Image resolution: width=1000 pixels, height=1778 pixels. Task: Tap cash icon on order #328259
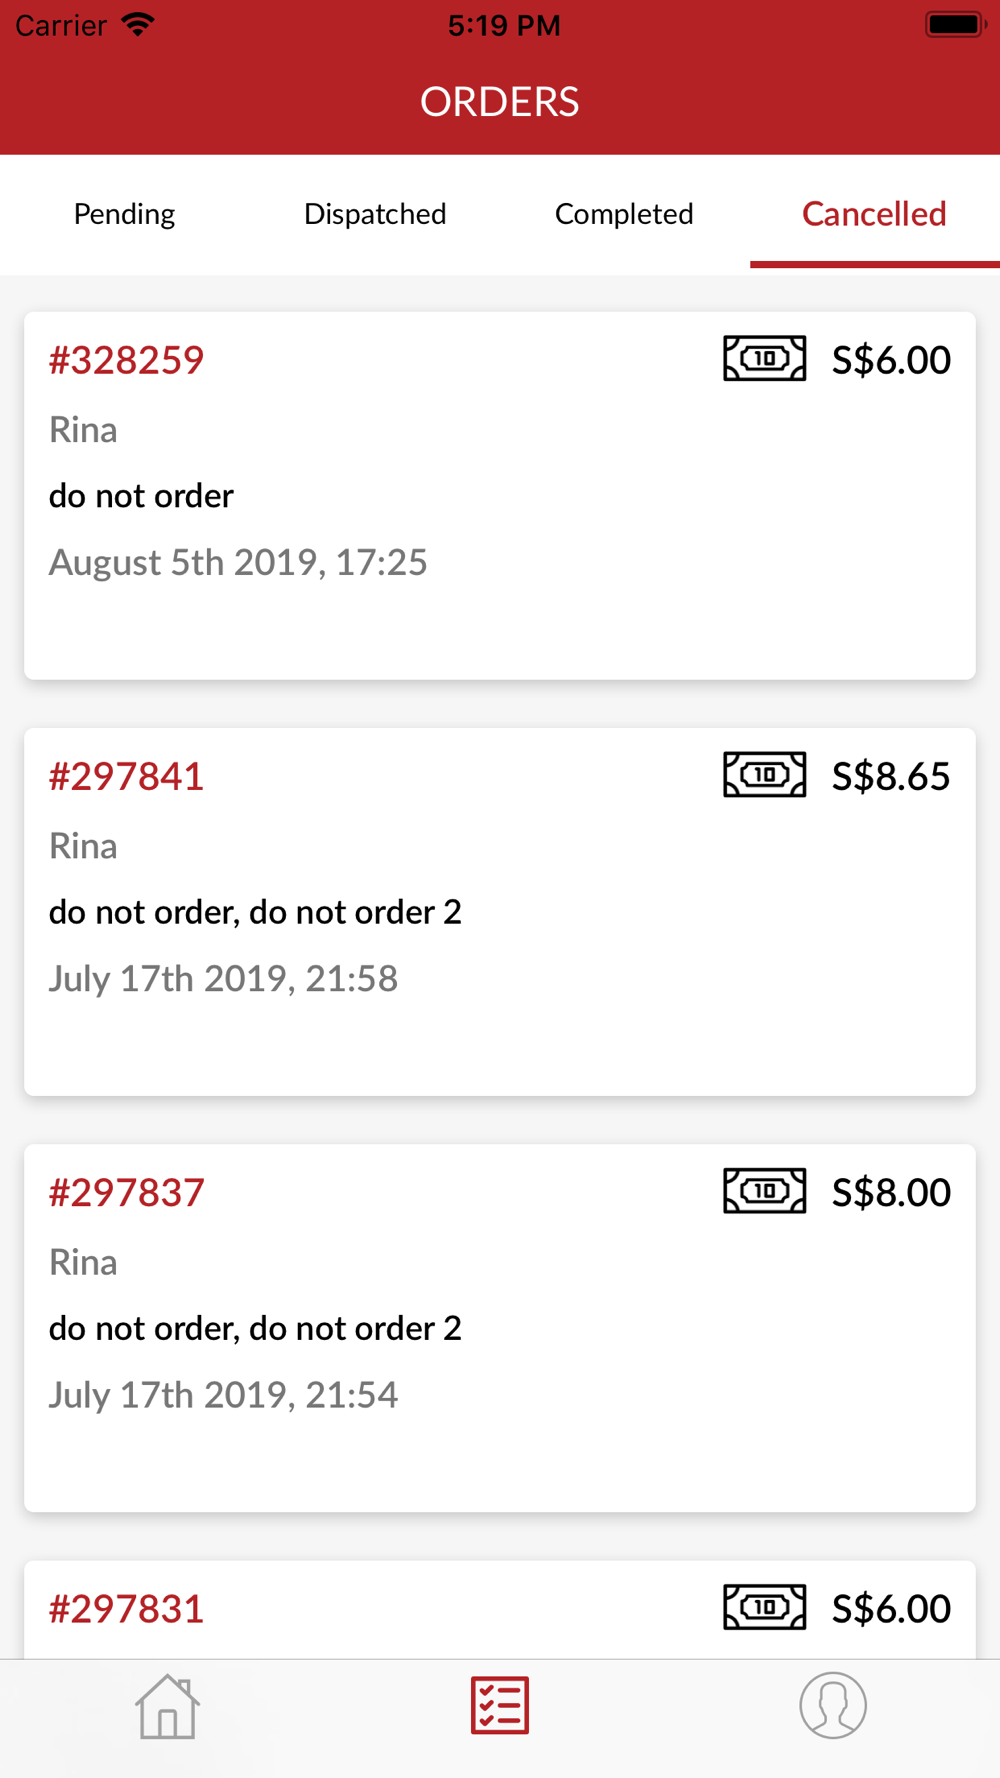click(x=765, y=359)
